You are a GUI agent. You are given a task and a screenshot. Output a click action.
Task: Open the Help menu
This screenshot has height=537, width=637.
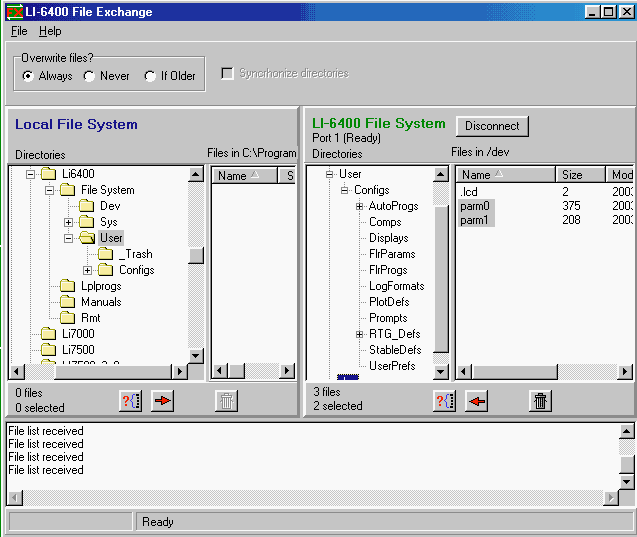(50, 32)
